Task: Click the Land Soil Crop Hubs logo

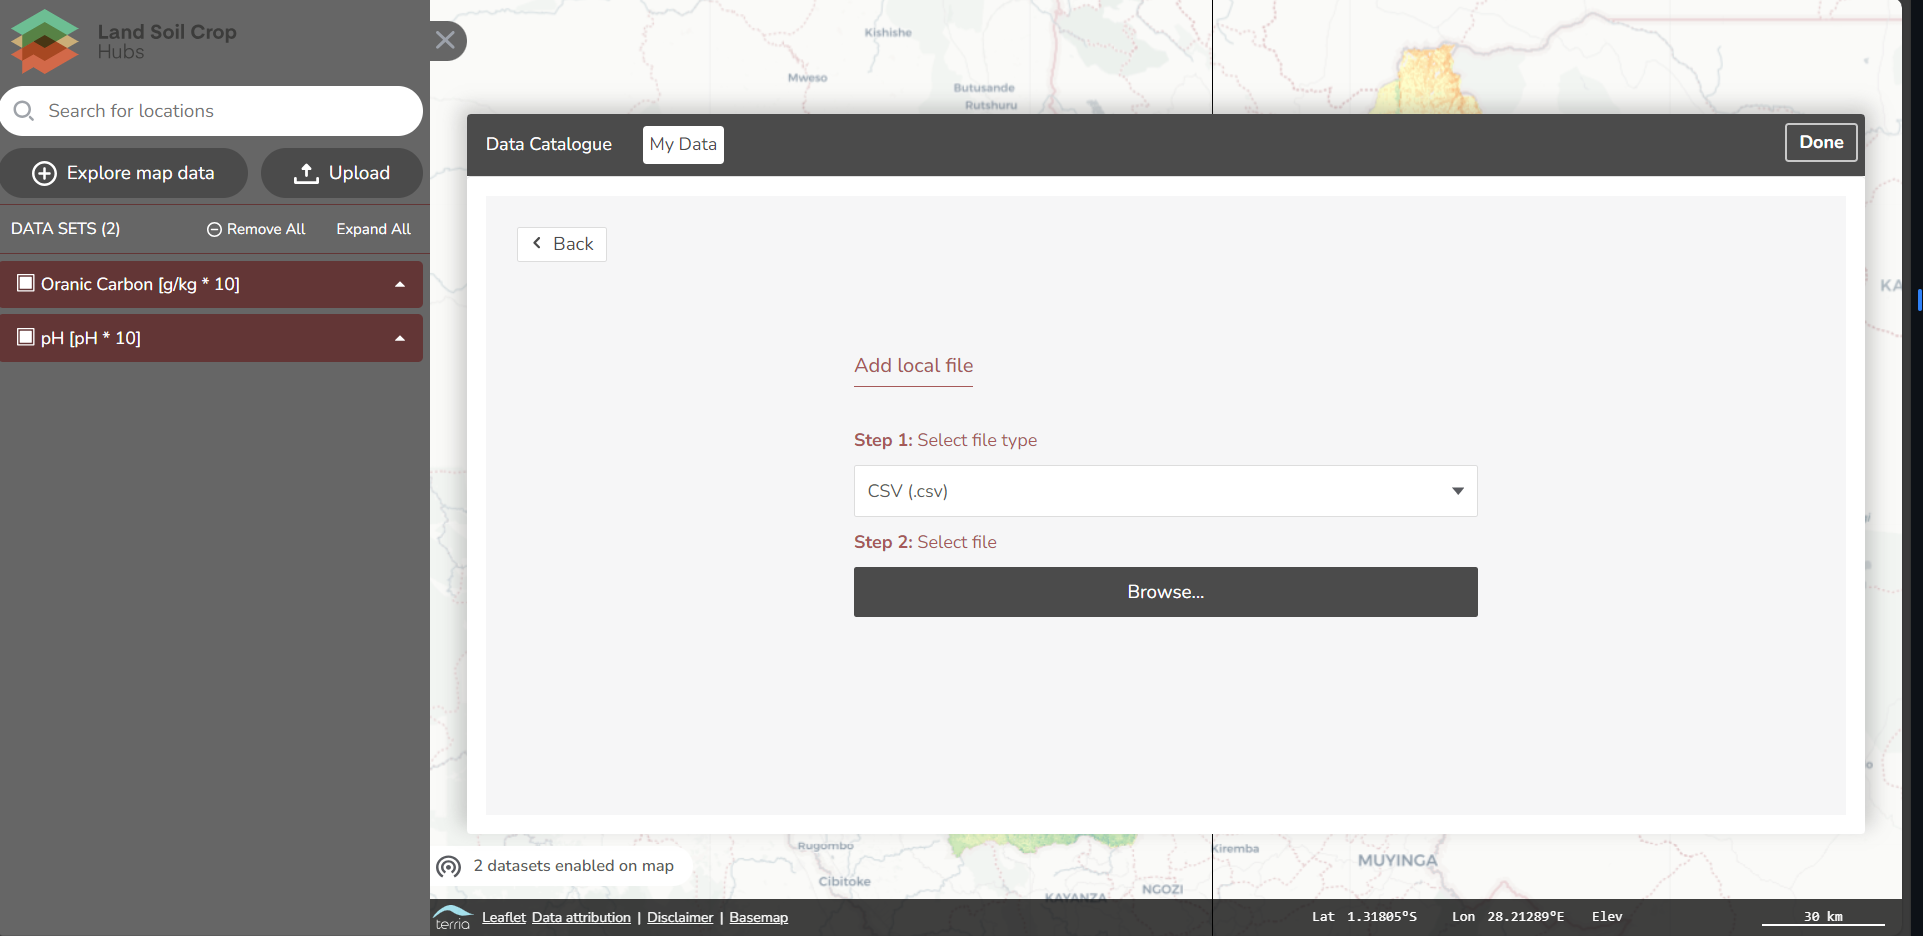Action: click(x=44, y=41)
